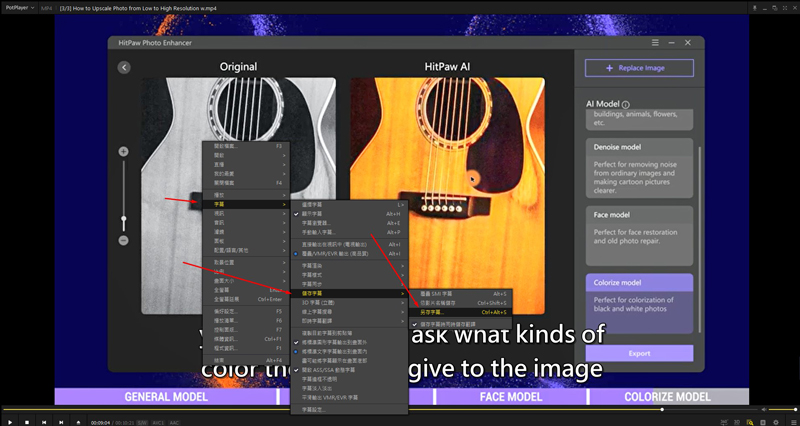
Task: Open manual subtitle input entry Alt+P
Action: tap(349, 232)
